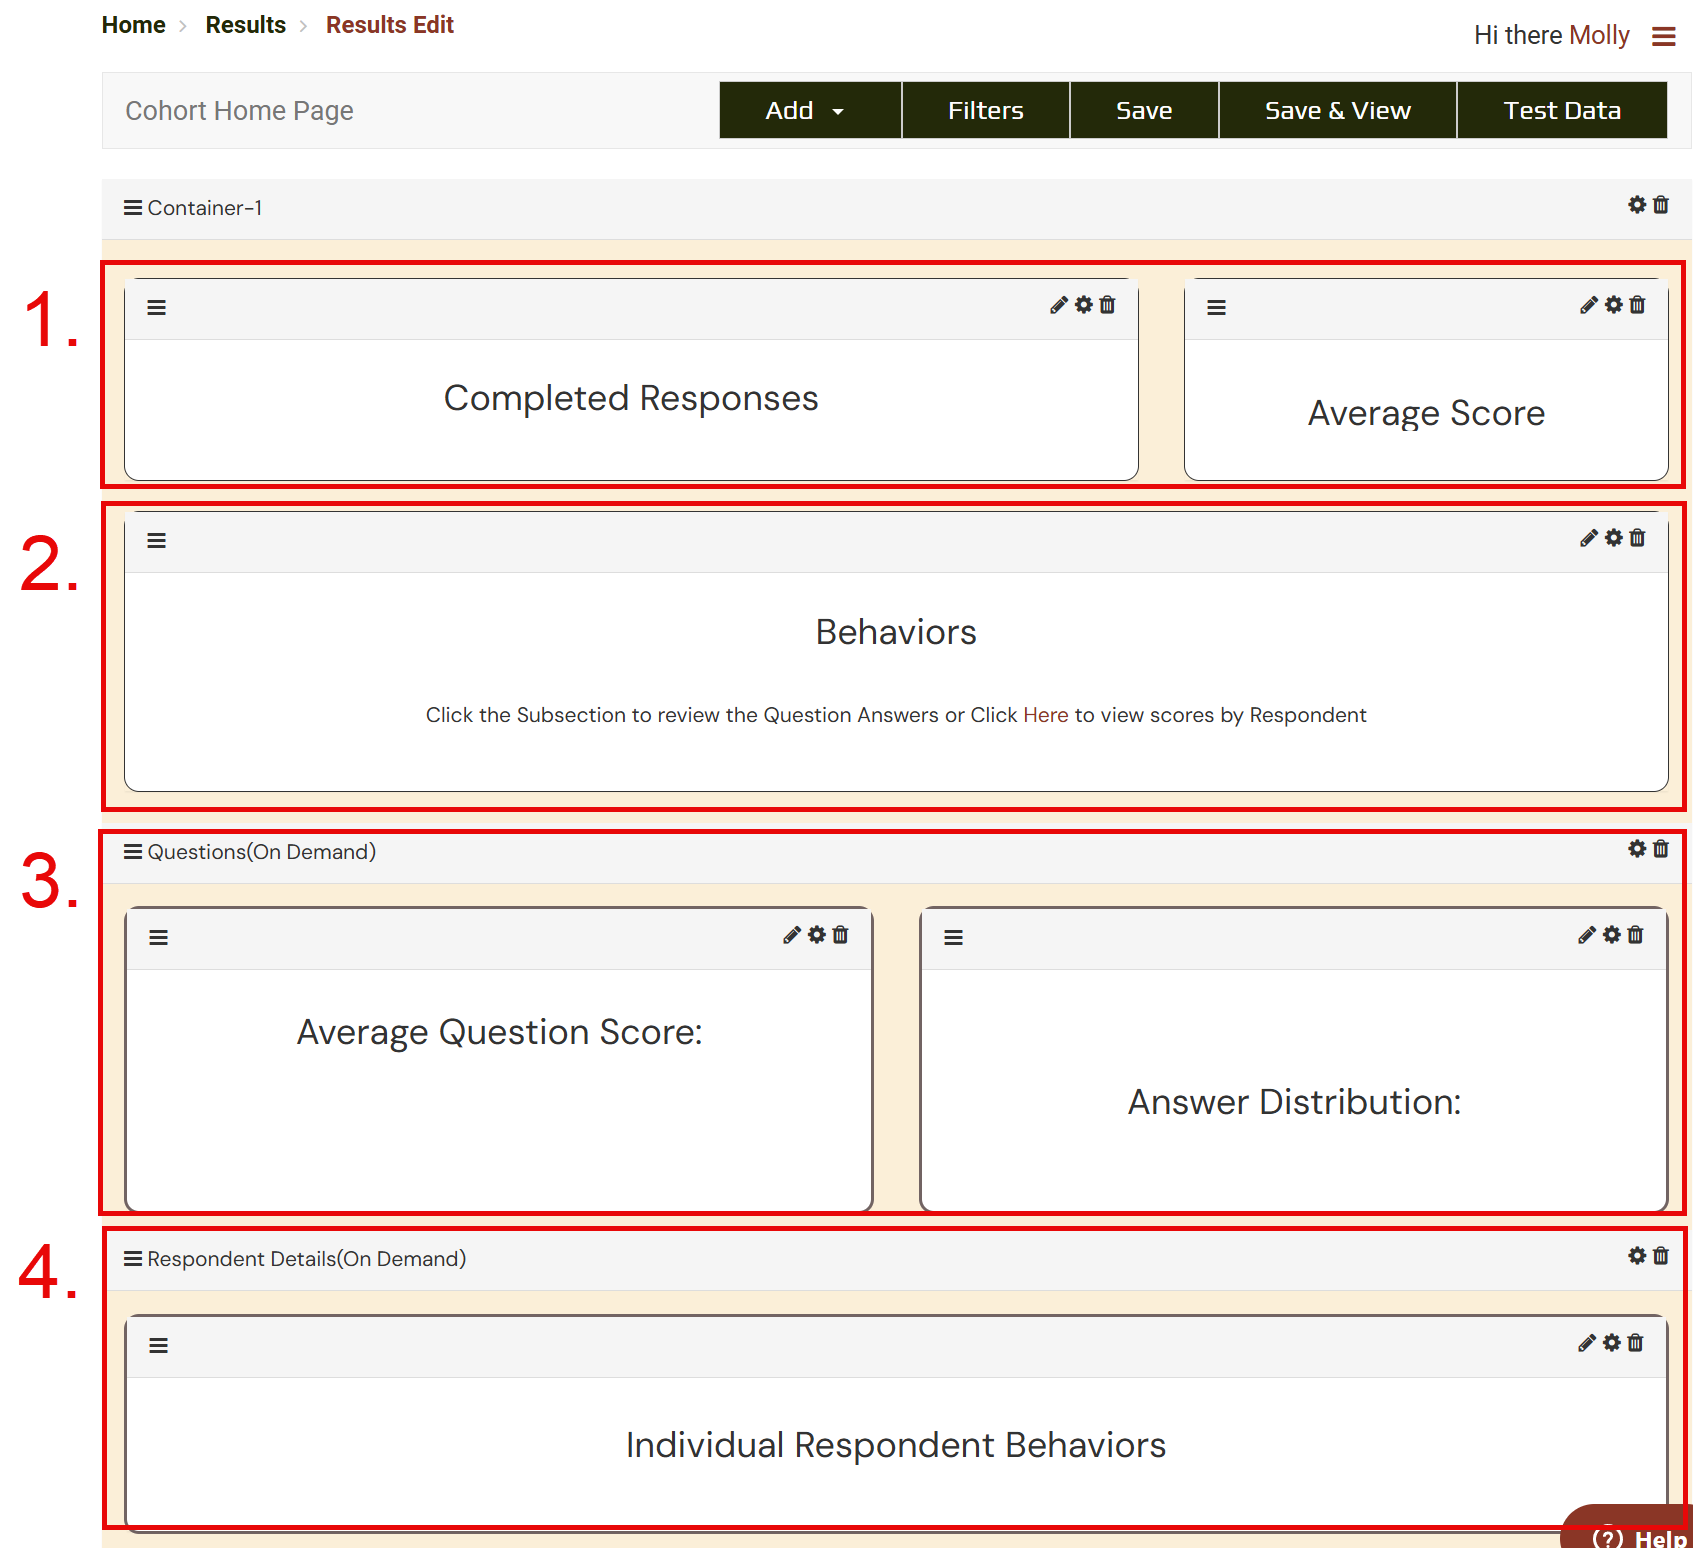Open settings gear for Container-1
This screenshot has width=1706, height=1548.
click(1636, 205)
